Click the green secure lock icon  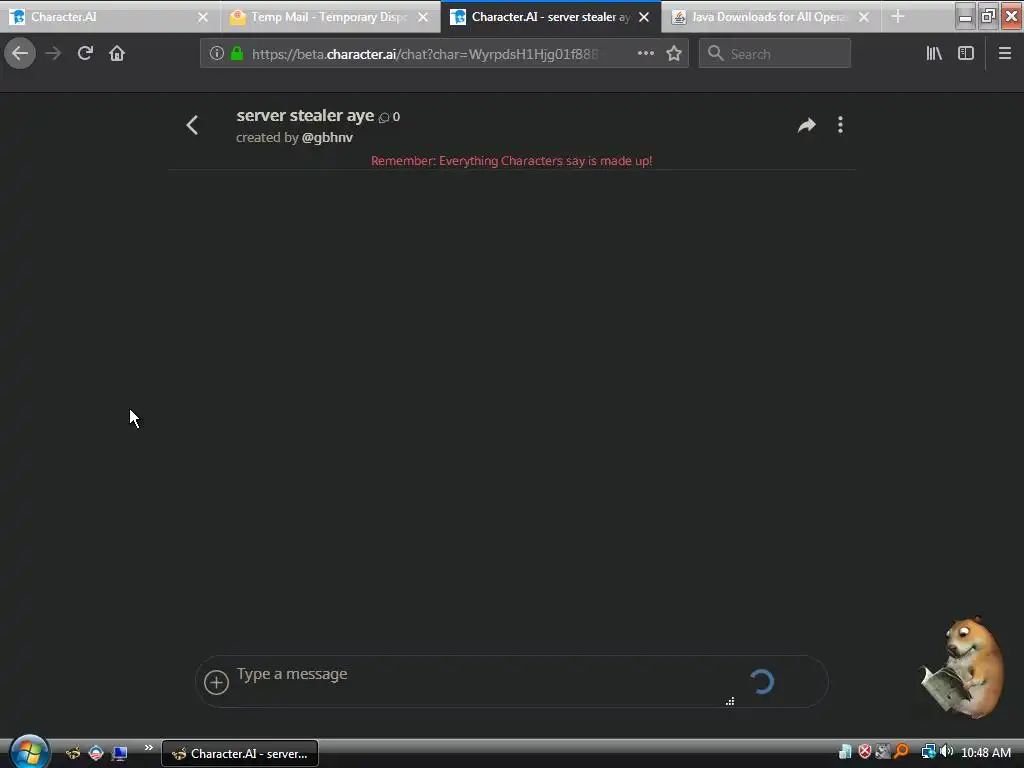pos(237,54)
